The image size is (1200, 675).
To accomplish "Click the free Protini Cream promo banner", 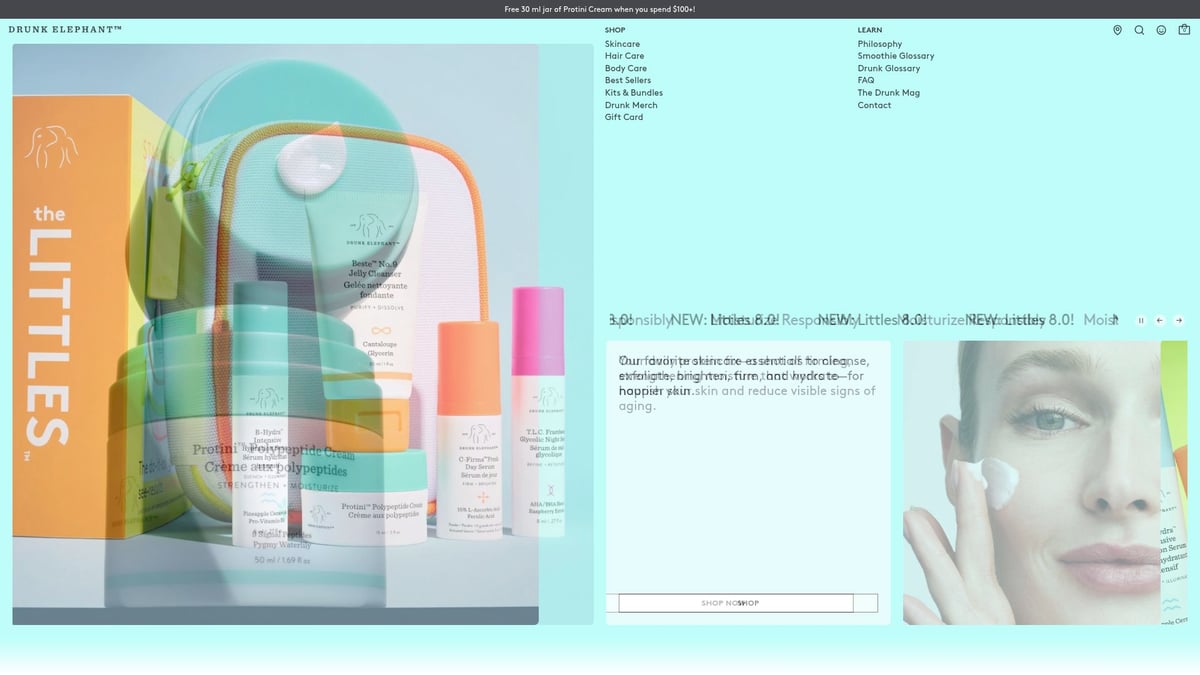I will [600, 9].
